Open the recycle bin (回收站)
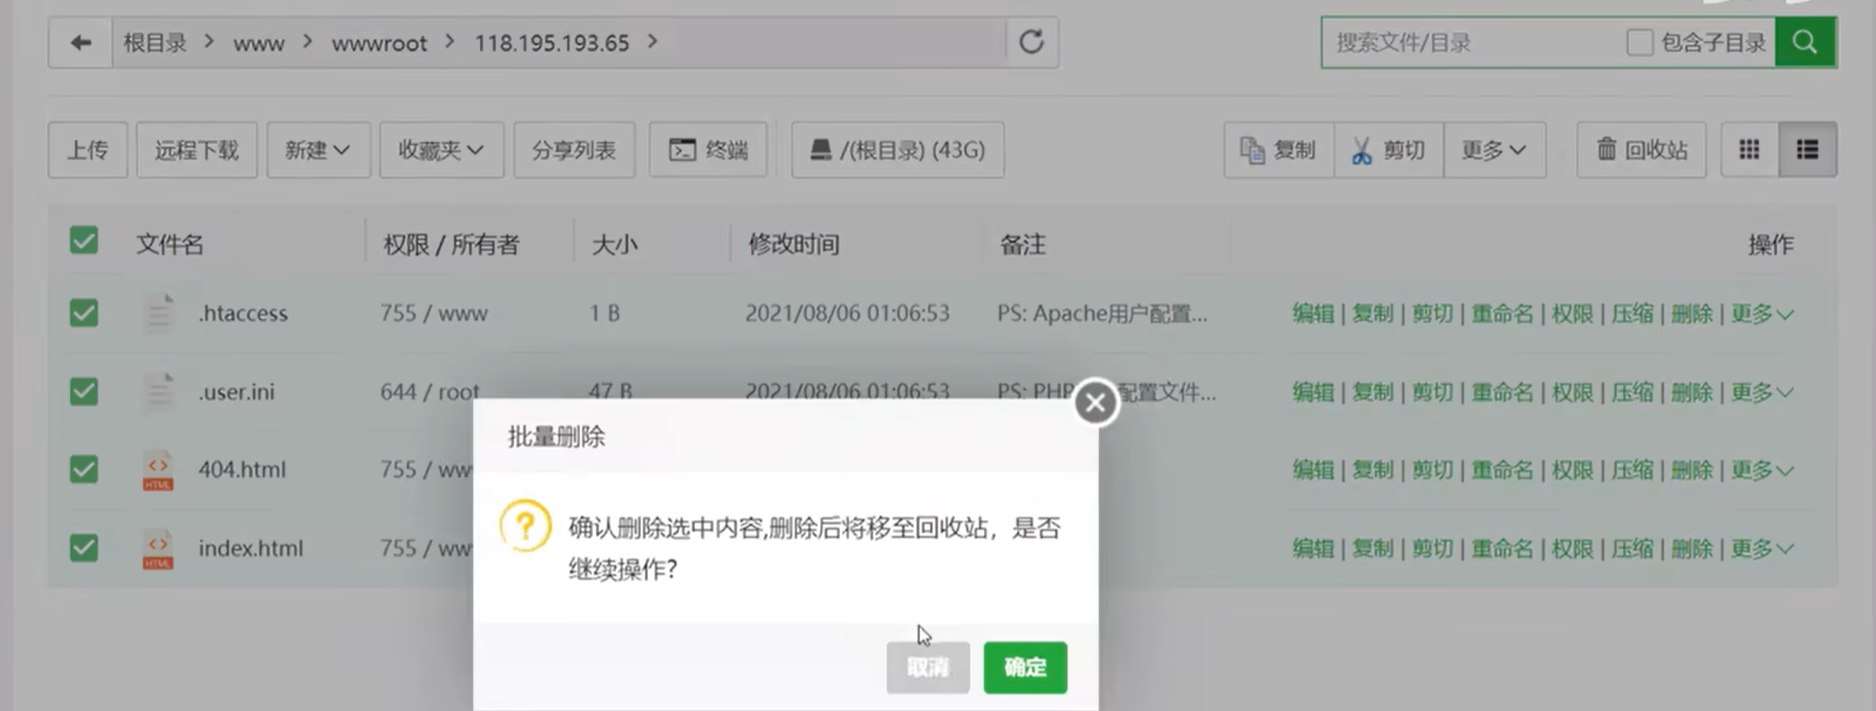 click(x=1641, y=150)
